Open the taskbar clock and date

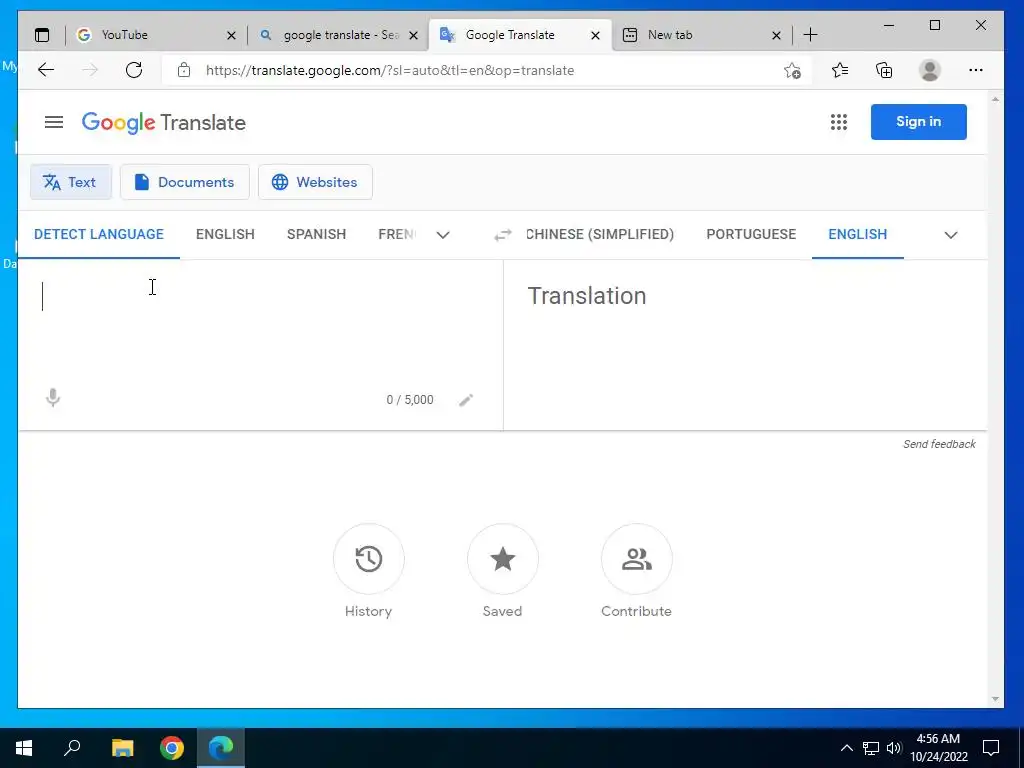(x=938, y=748)
